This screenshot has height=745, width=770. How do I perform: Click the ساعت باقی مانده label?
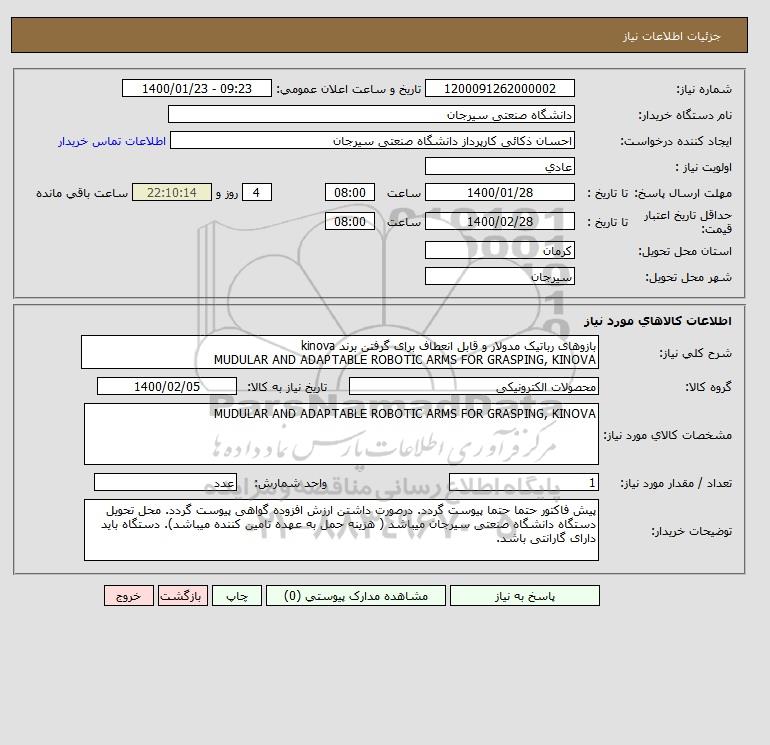82,193
